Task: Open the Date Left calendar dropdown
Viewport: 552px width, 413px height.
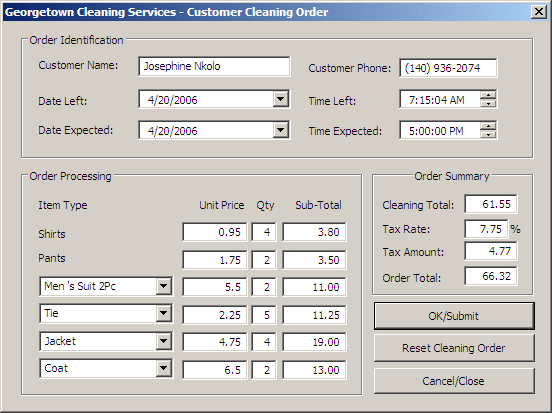Action: tap(281, 99)
